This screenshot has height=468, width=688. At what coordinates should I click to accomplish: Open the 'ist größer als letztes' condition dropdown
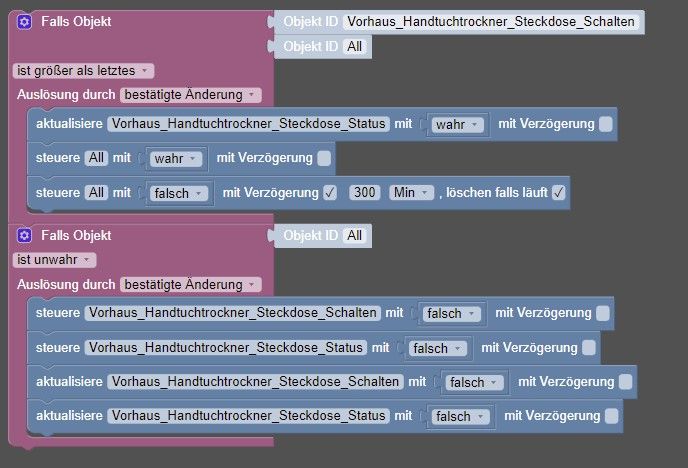[x=83, y=71]
